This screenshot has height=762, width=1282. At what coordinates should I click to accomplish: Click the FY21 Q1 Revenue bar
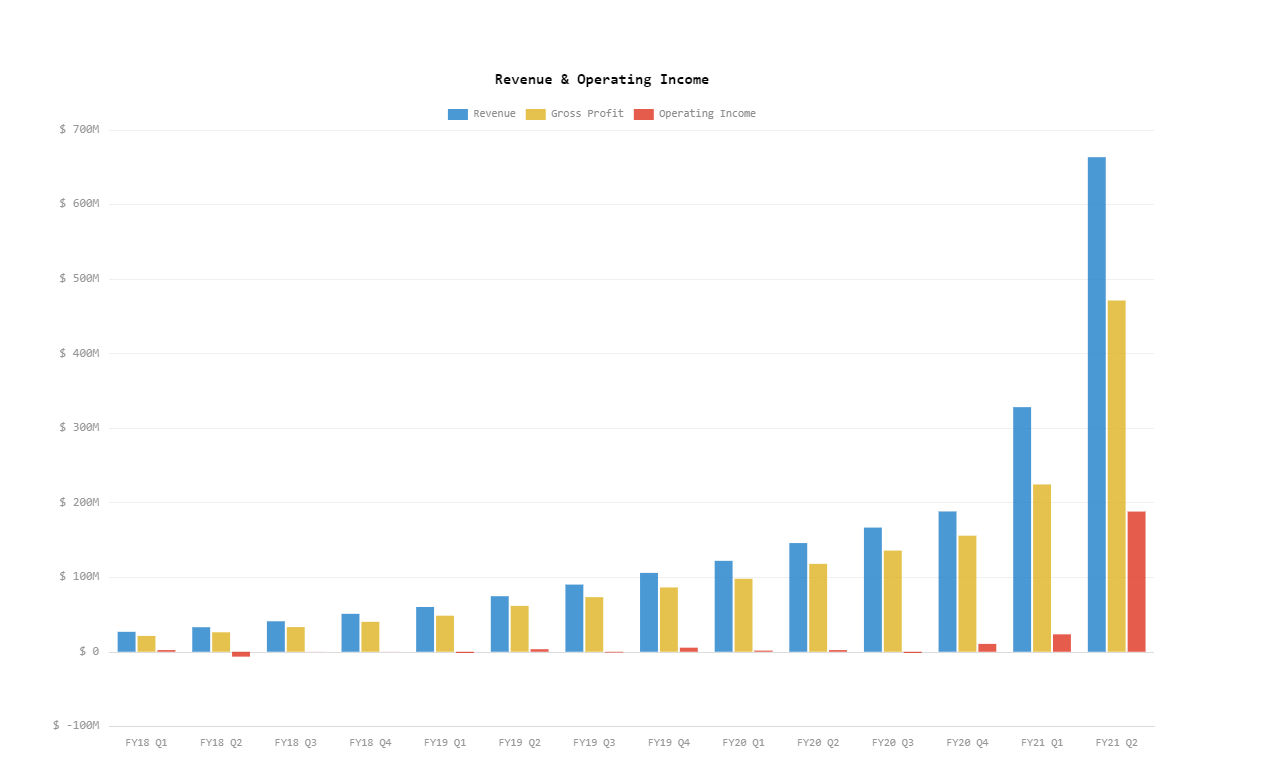pos(1022,529)
